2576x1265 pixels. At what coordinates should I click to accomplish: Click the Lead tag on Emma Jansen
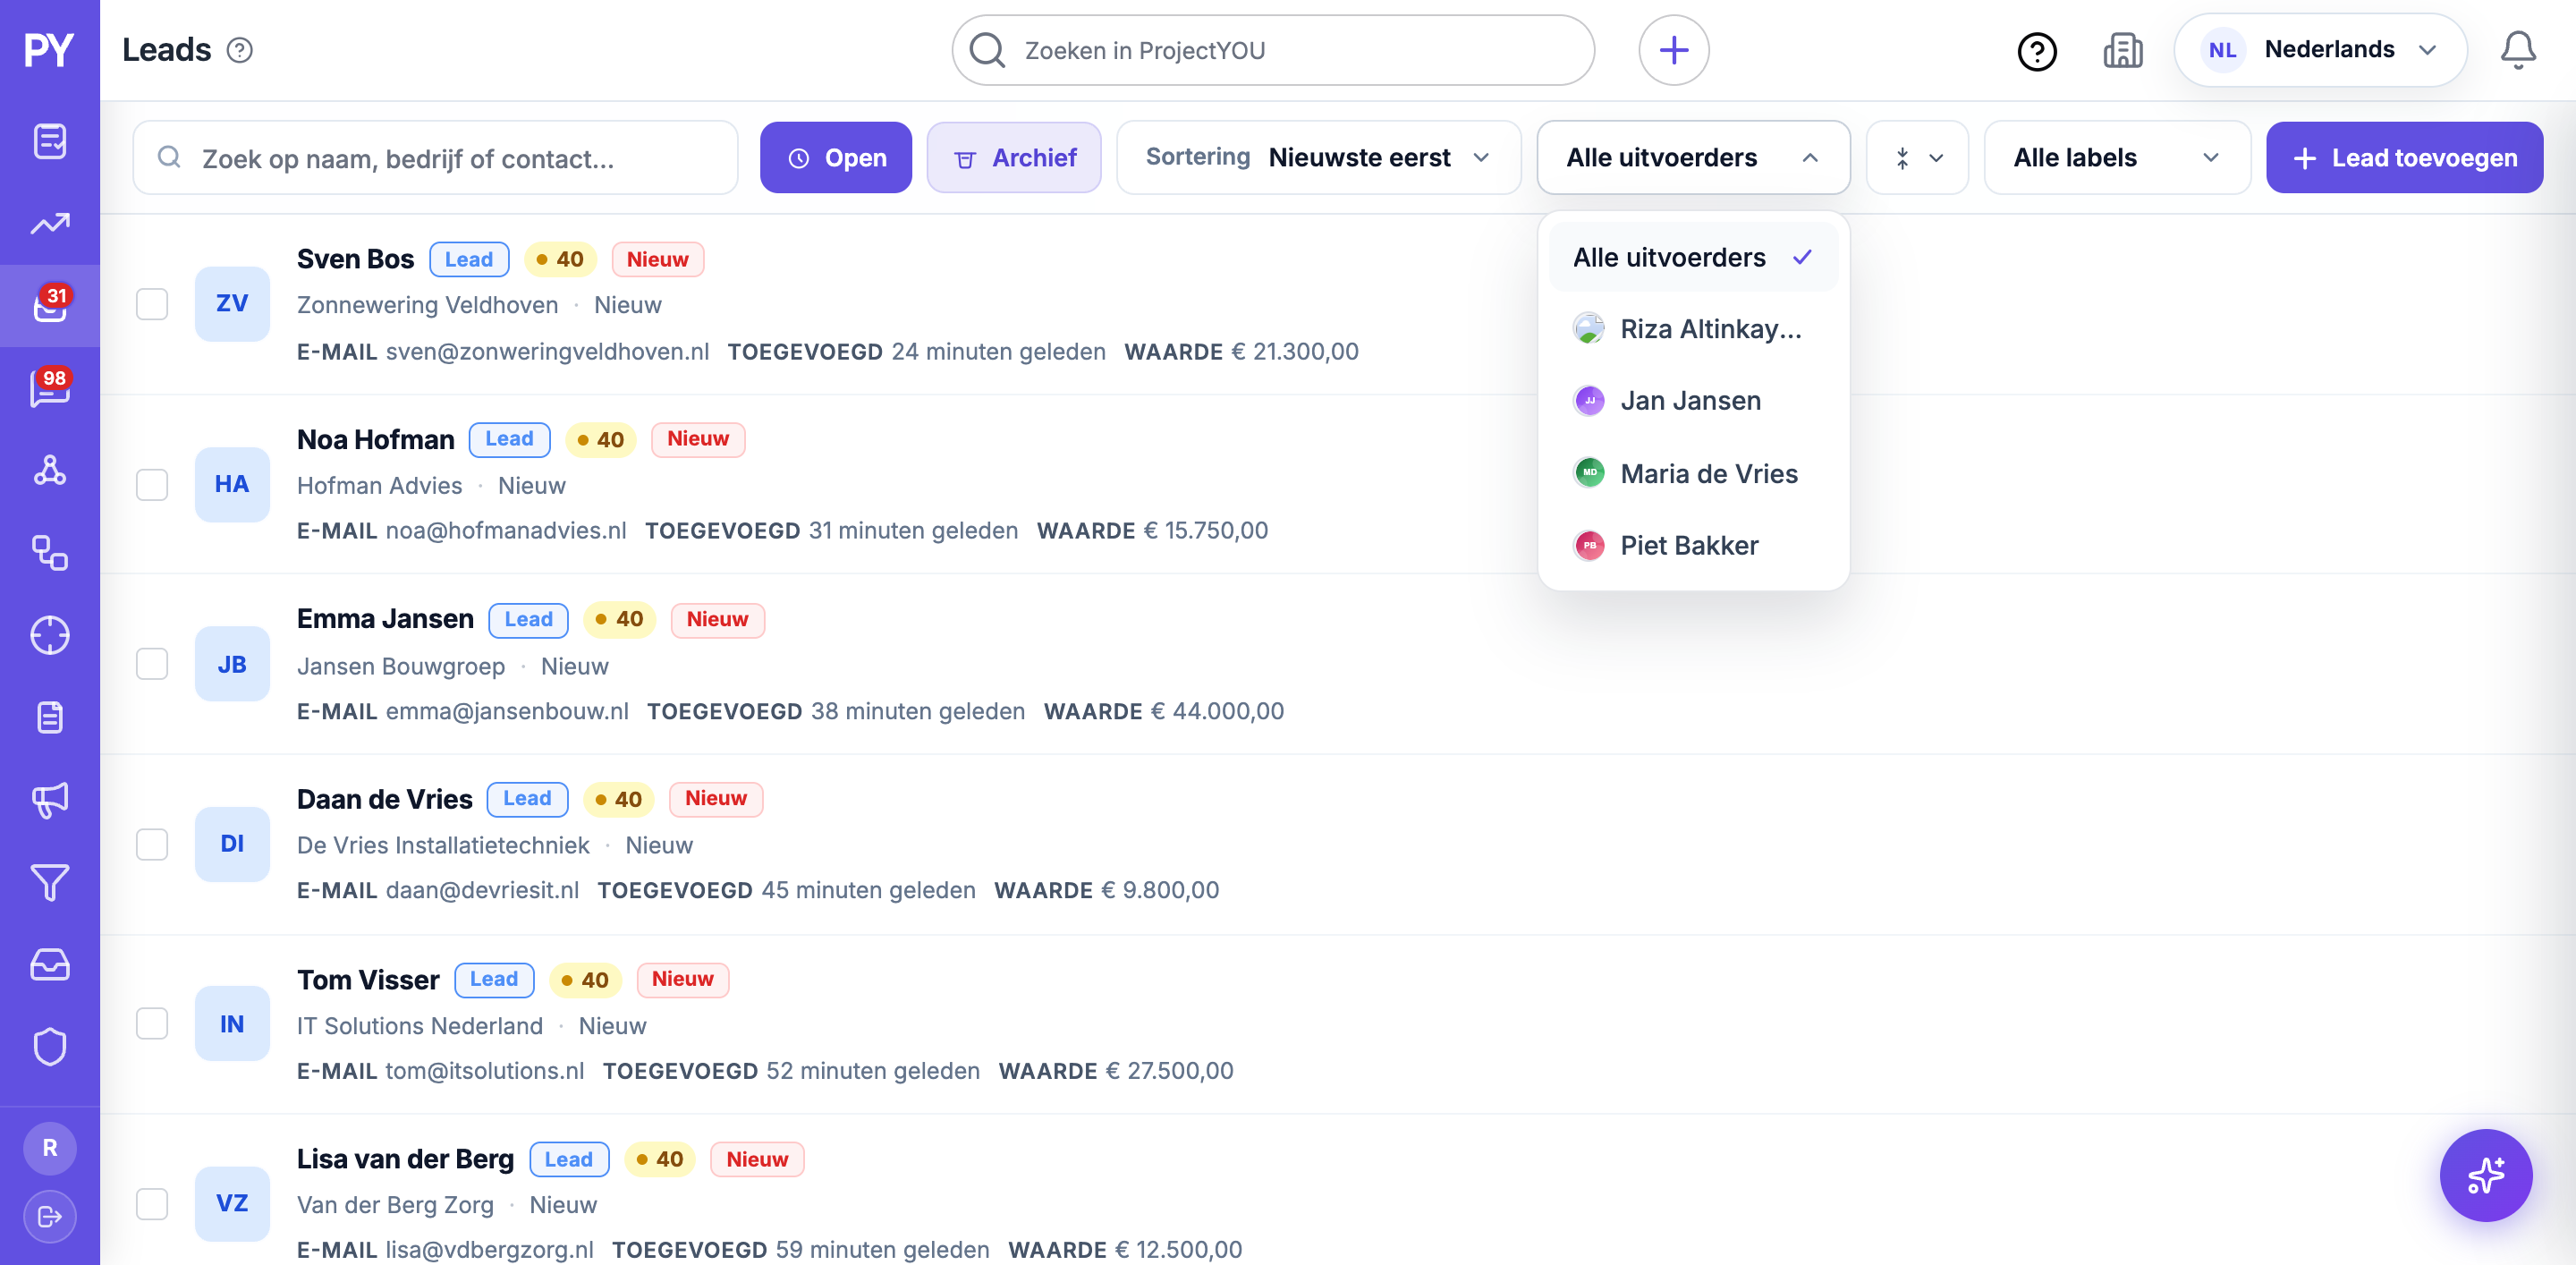tap(528, 619)
